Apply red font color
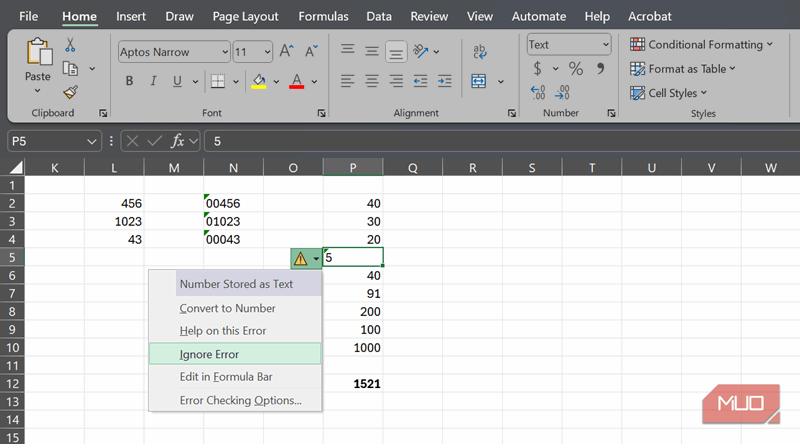 tap(296, 81)
